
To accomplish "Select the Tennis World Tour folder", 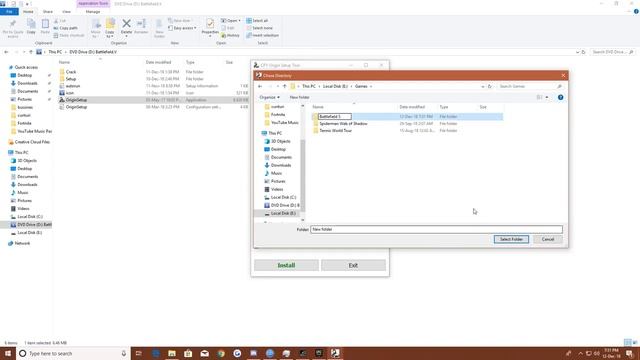I will [x=336, y=131].
